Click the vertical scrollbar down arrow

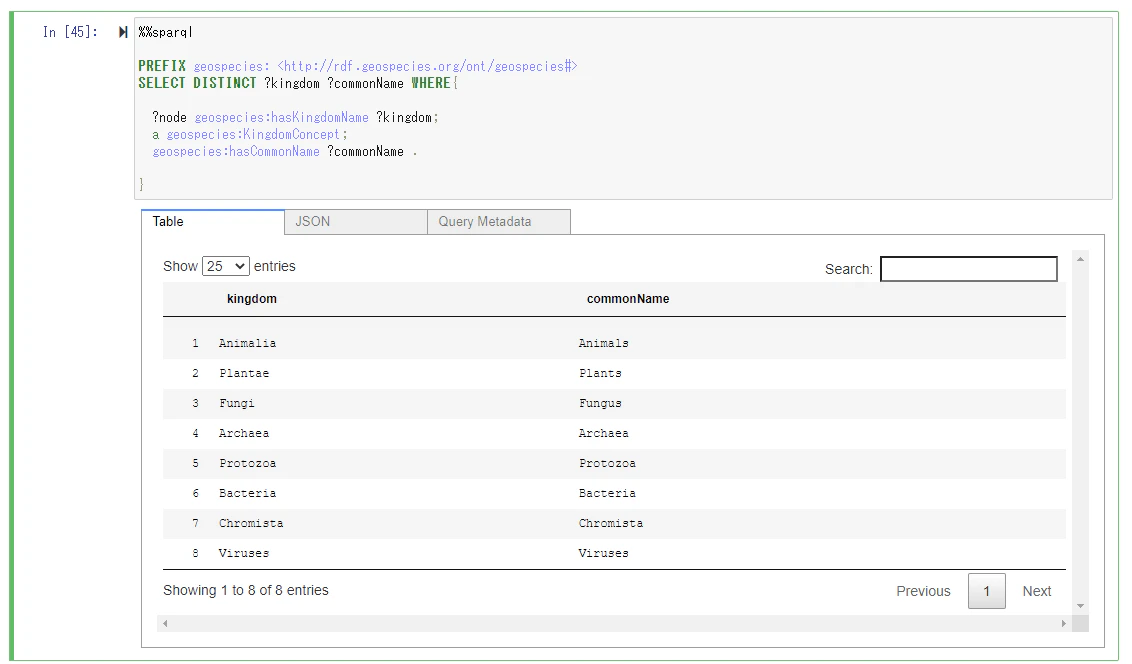coord(1080,606)
